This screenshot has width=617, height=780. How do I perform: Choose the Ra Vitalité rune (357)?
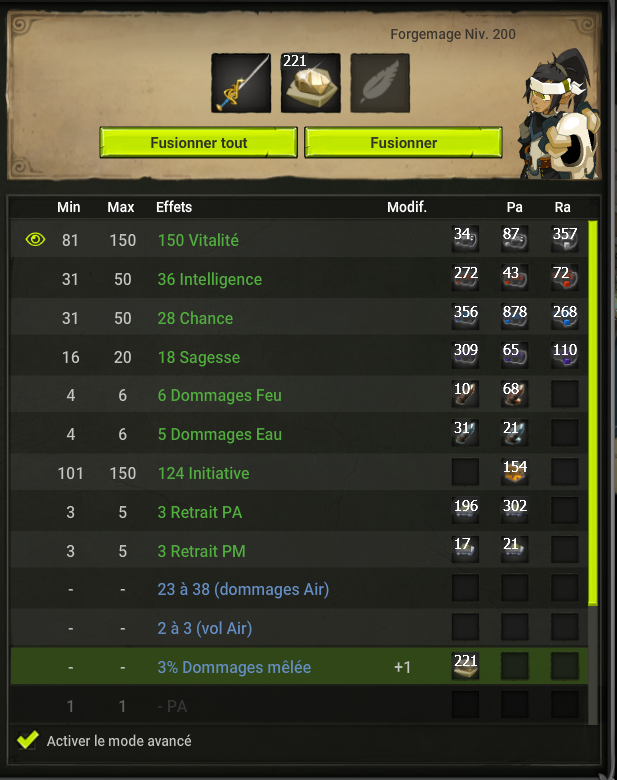click(565, 239)
